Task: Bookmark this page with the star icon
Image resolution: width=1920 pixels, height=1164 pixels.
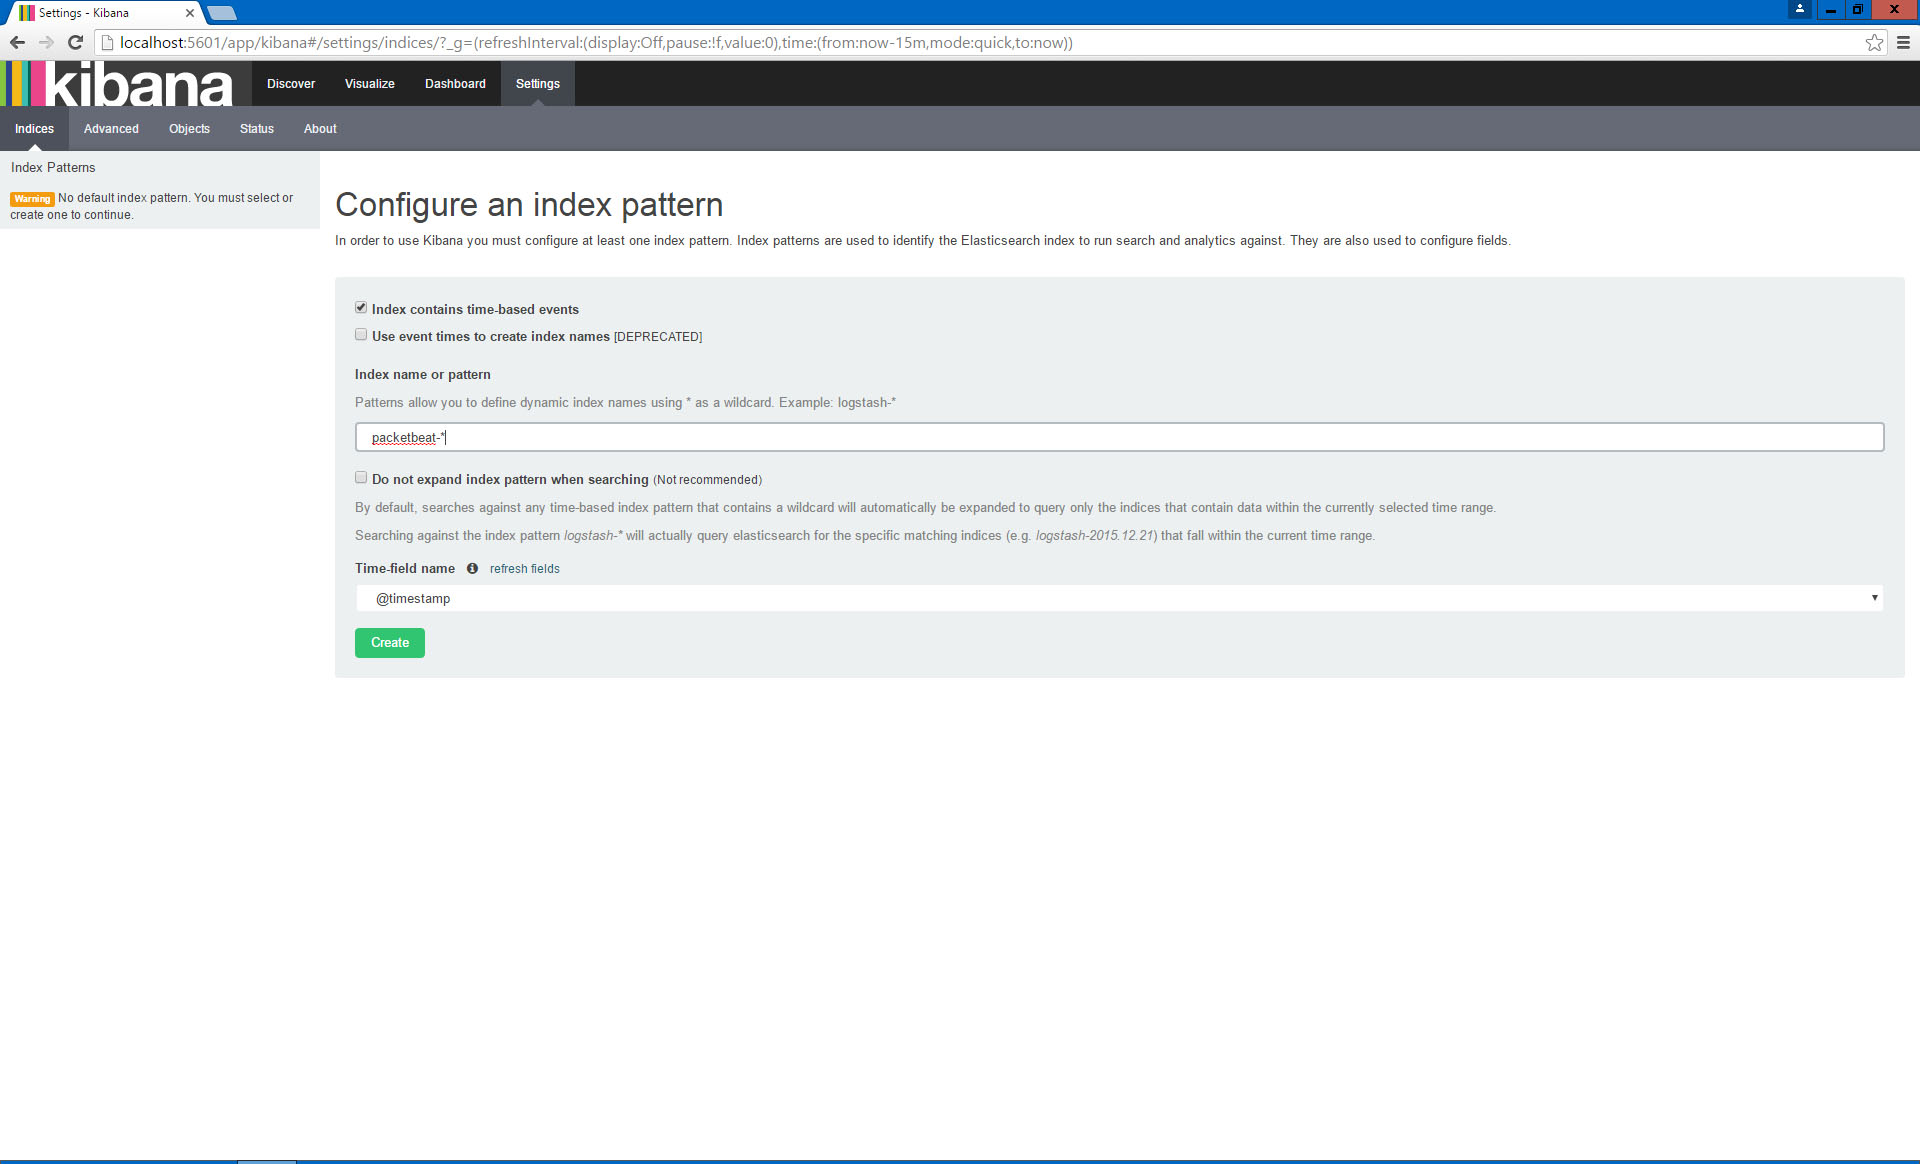Action: click(1874, 42)
